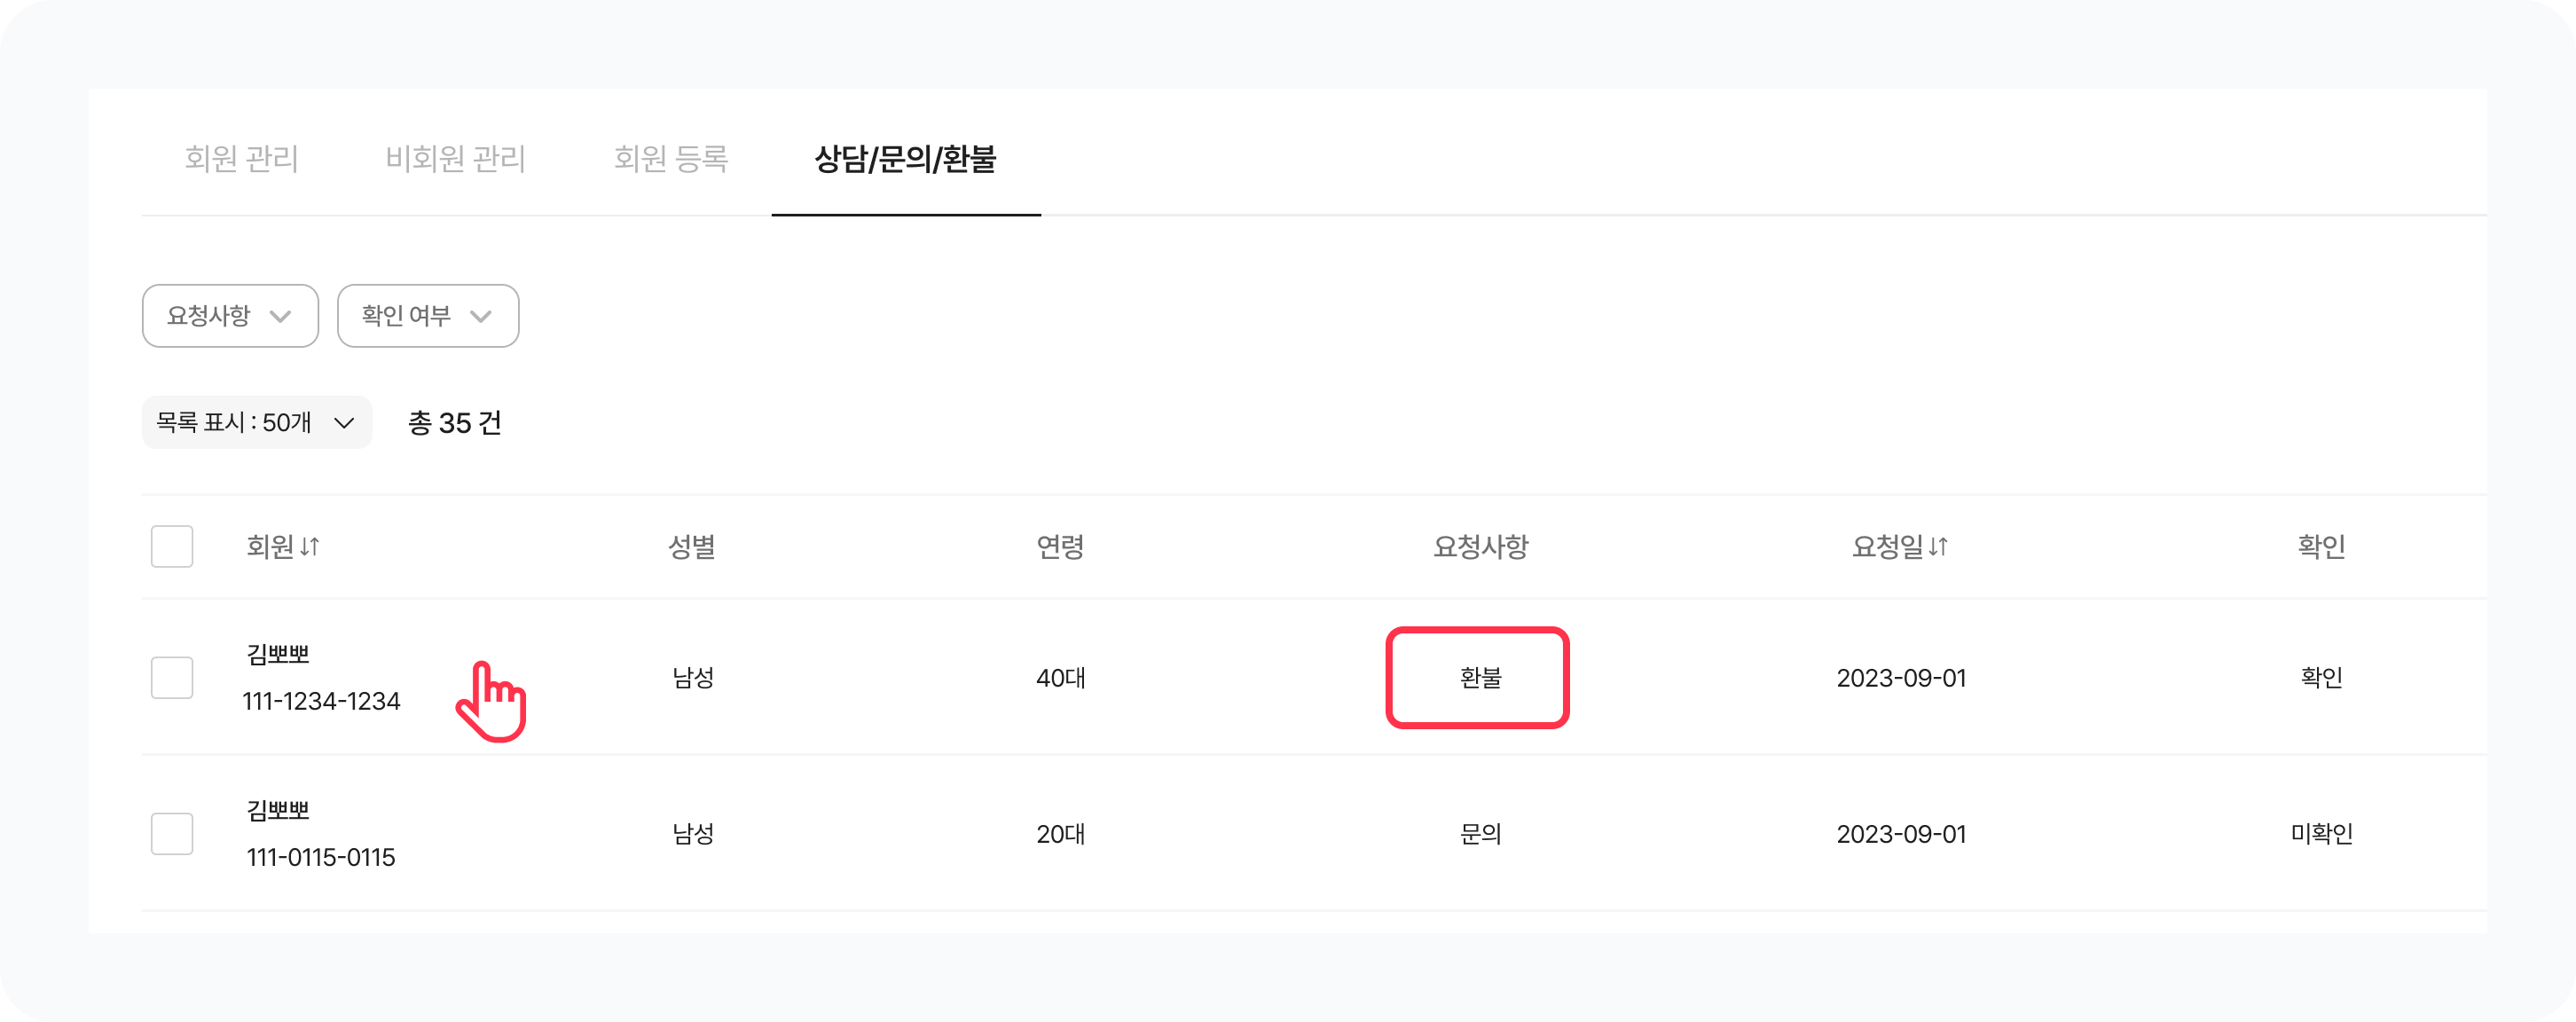Open the 회원 등록 tab
Viewport: 2576px width, 1022px height.
click(x=671, y=159)
